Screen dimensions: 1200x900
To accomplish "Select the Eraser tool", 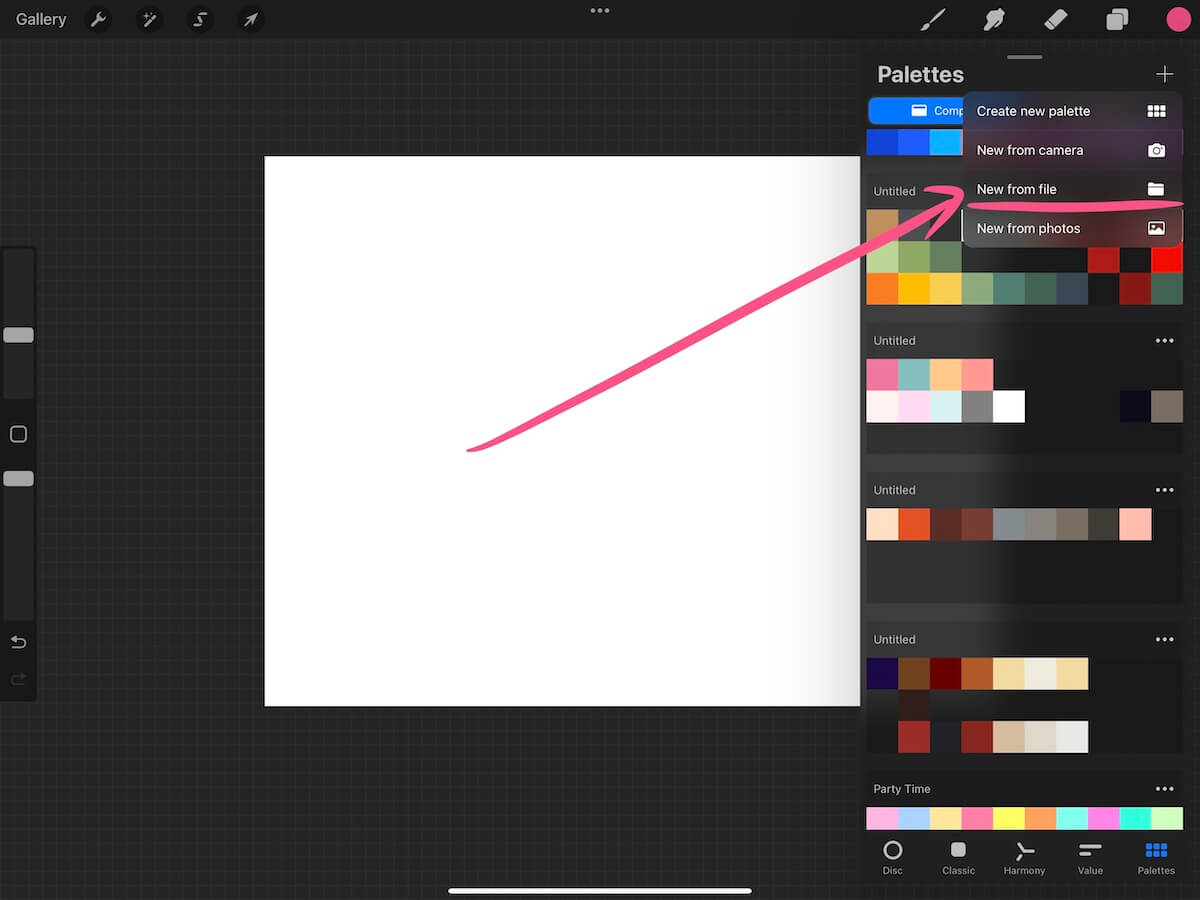I will point(1055,19).
